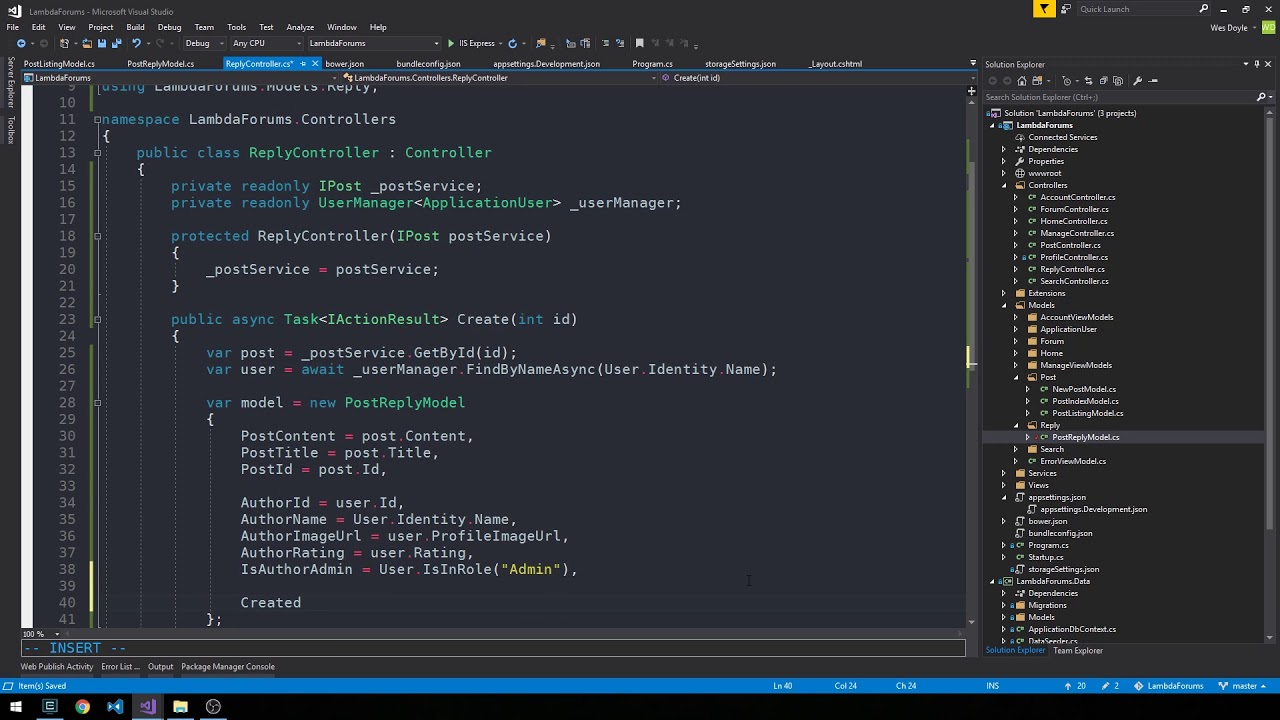Image resolution: width=1280 pixels, height=720 pixels.
Task: Pin the ReplyController.cs tab
Action: pyautogui.click(x=303, y=64)
